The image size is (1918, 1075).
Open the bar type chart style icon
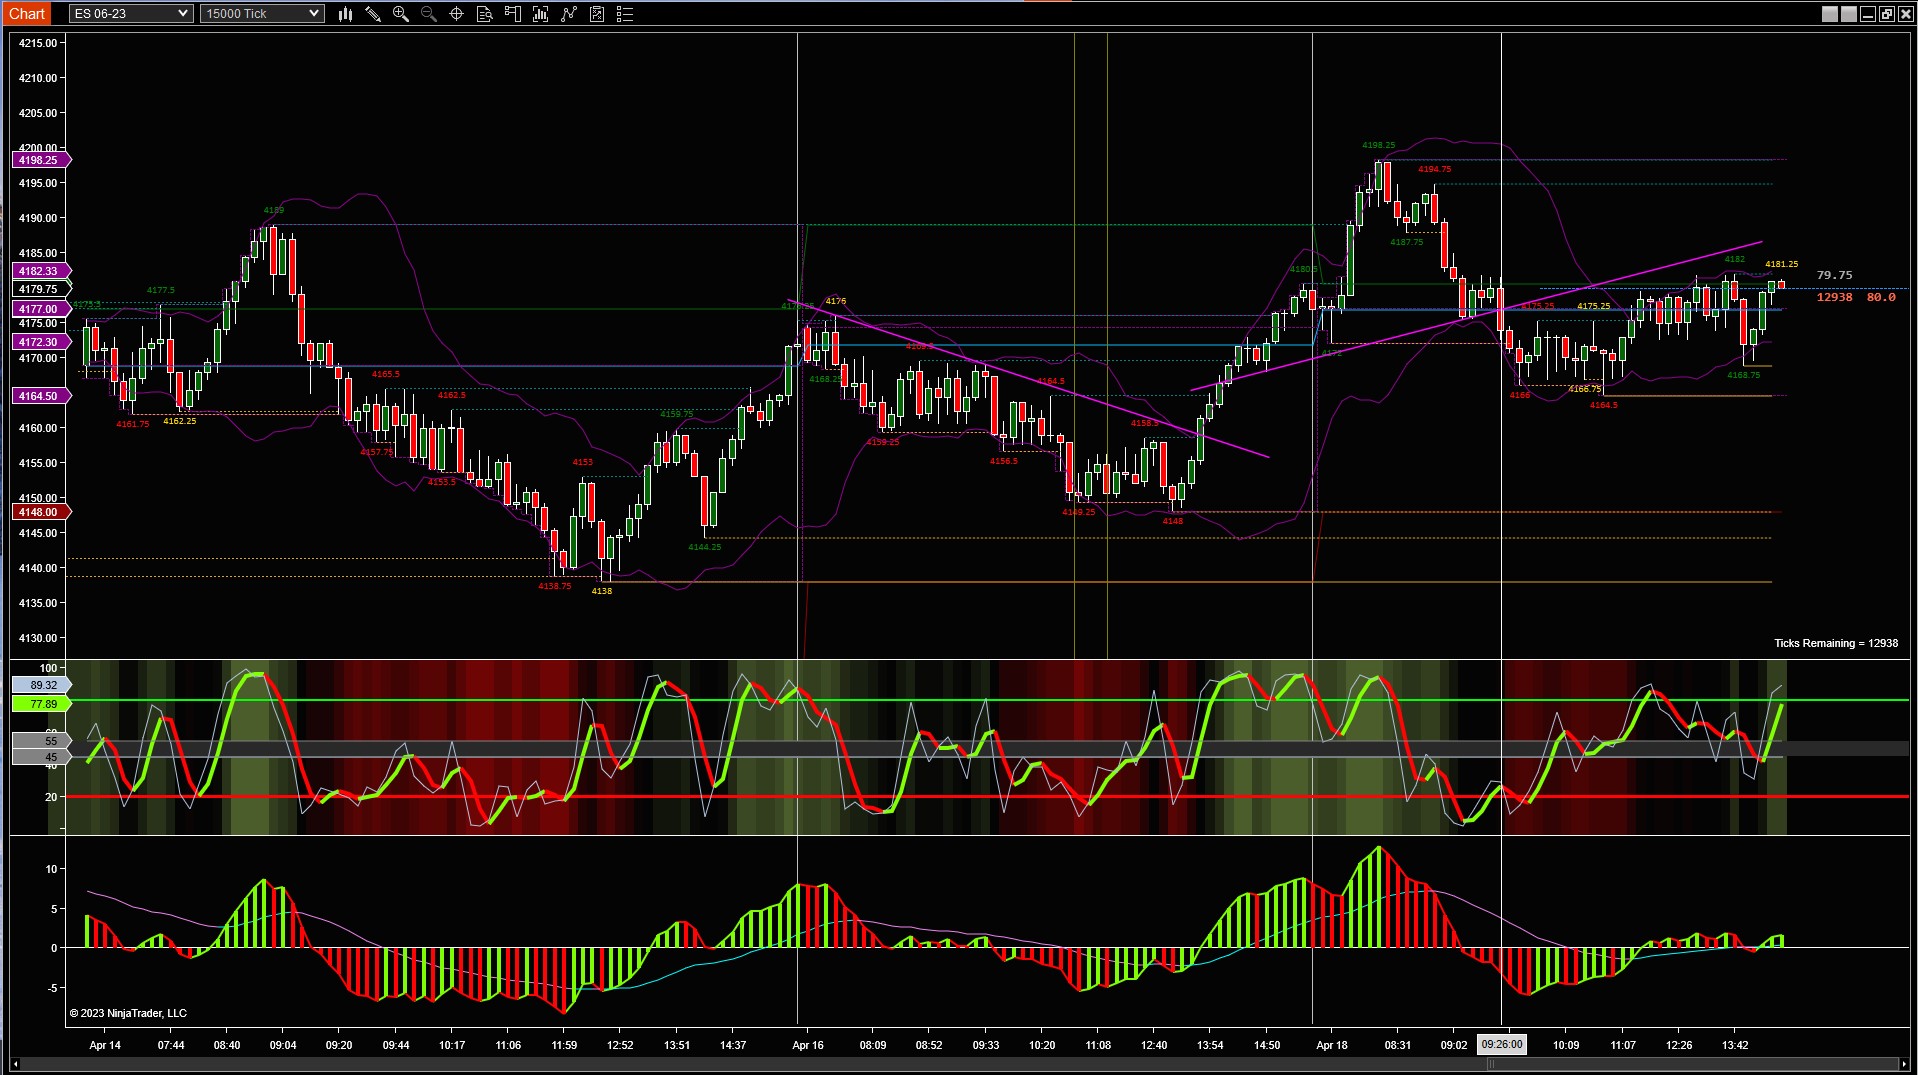pos(345,14)
